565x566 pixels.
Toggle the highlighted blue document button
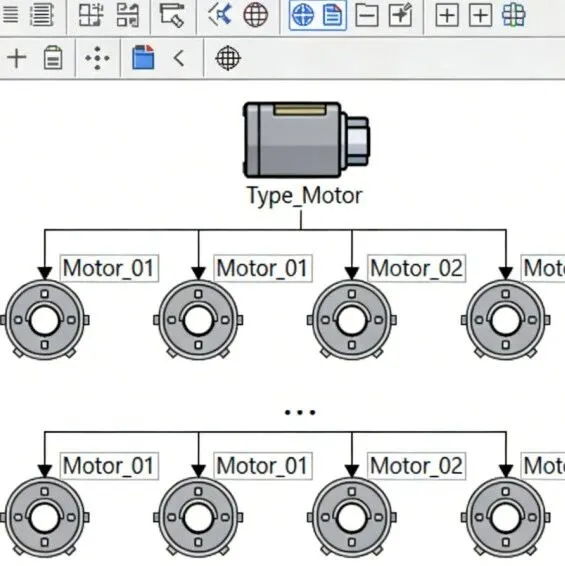point(333,15)
